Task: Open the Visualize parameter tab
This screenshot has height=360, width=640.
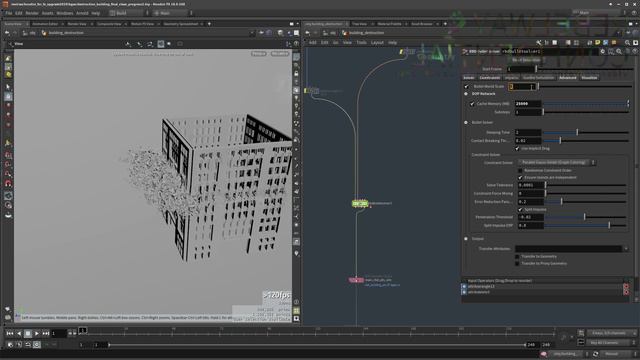Action: click(x=589, y=78)
